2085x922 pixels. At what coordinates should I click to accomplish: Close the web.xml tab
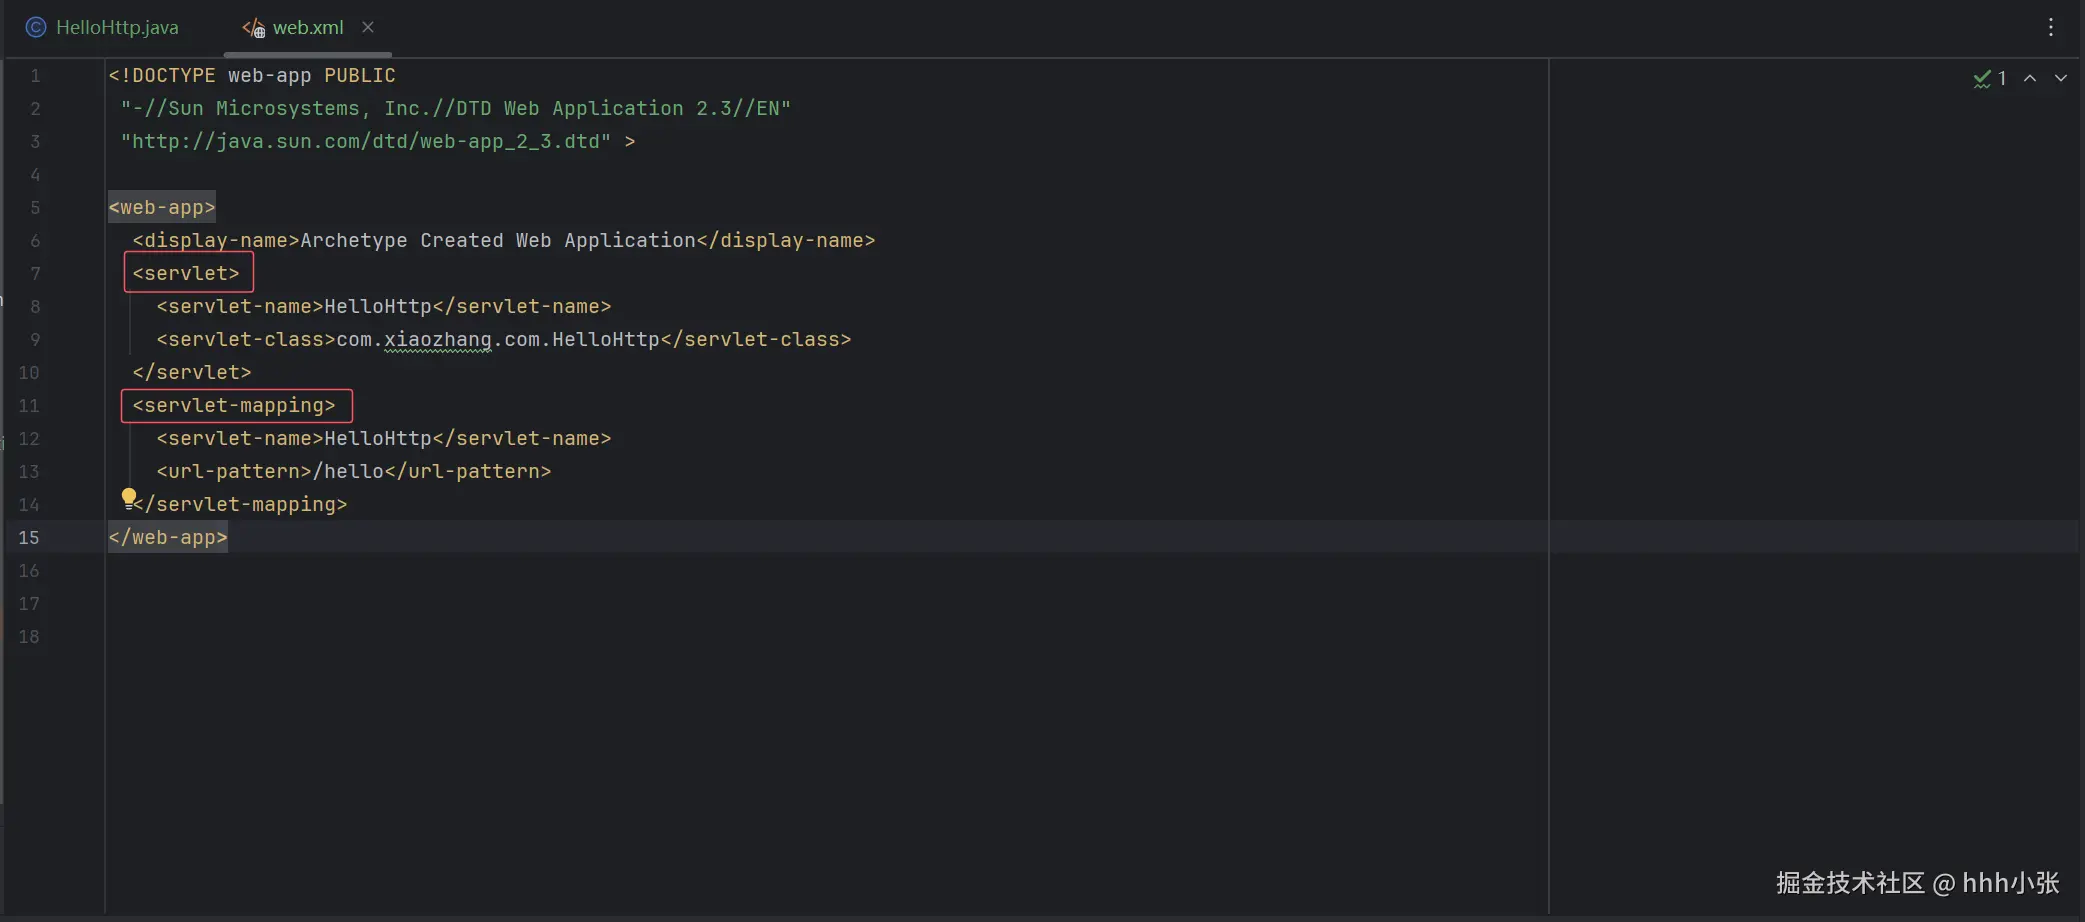pos(368,27)
